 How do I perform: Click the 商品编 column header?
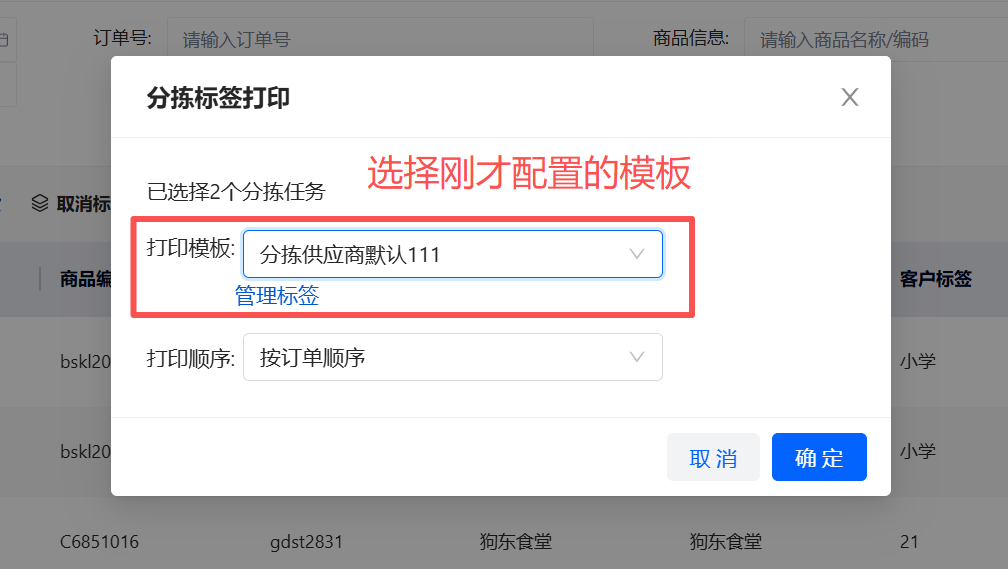tap(85, 279)
